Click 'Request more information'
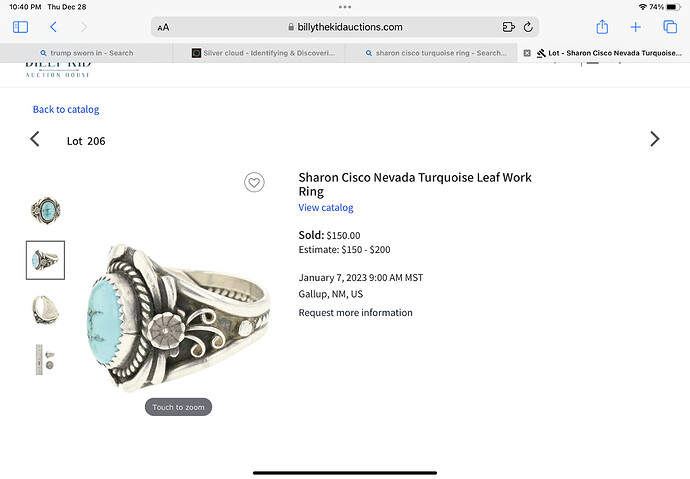Screen dimensions: 690x479 tap(356, 313)
